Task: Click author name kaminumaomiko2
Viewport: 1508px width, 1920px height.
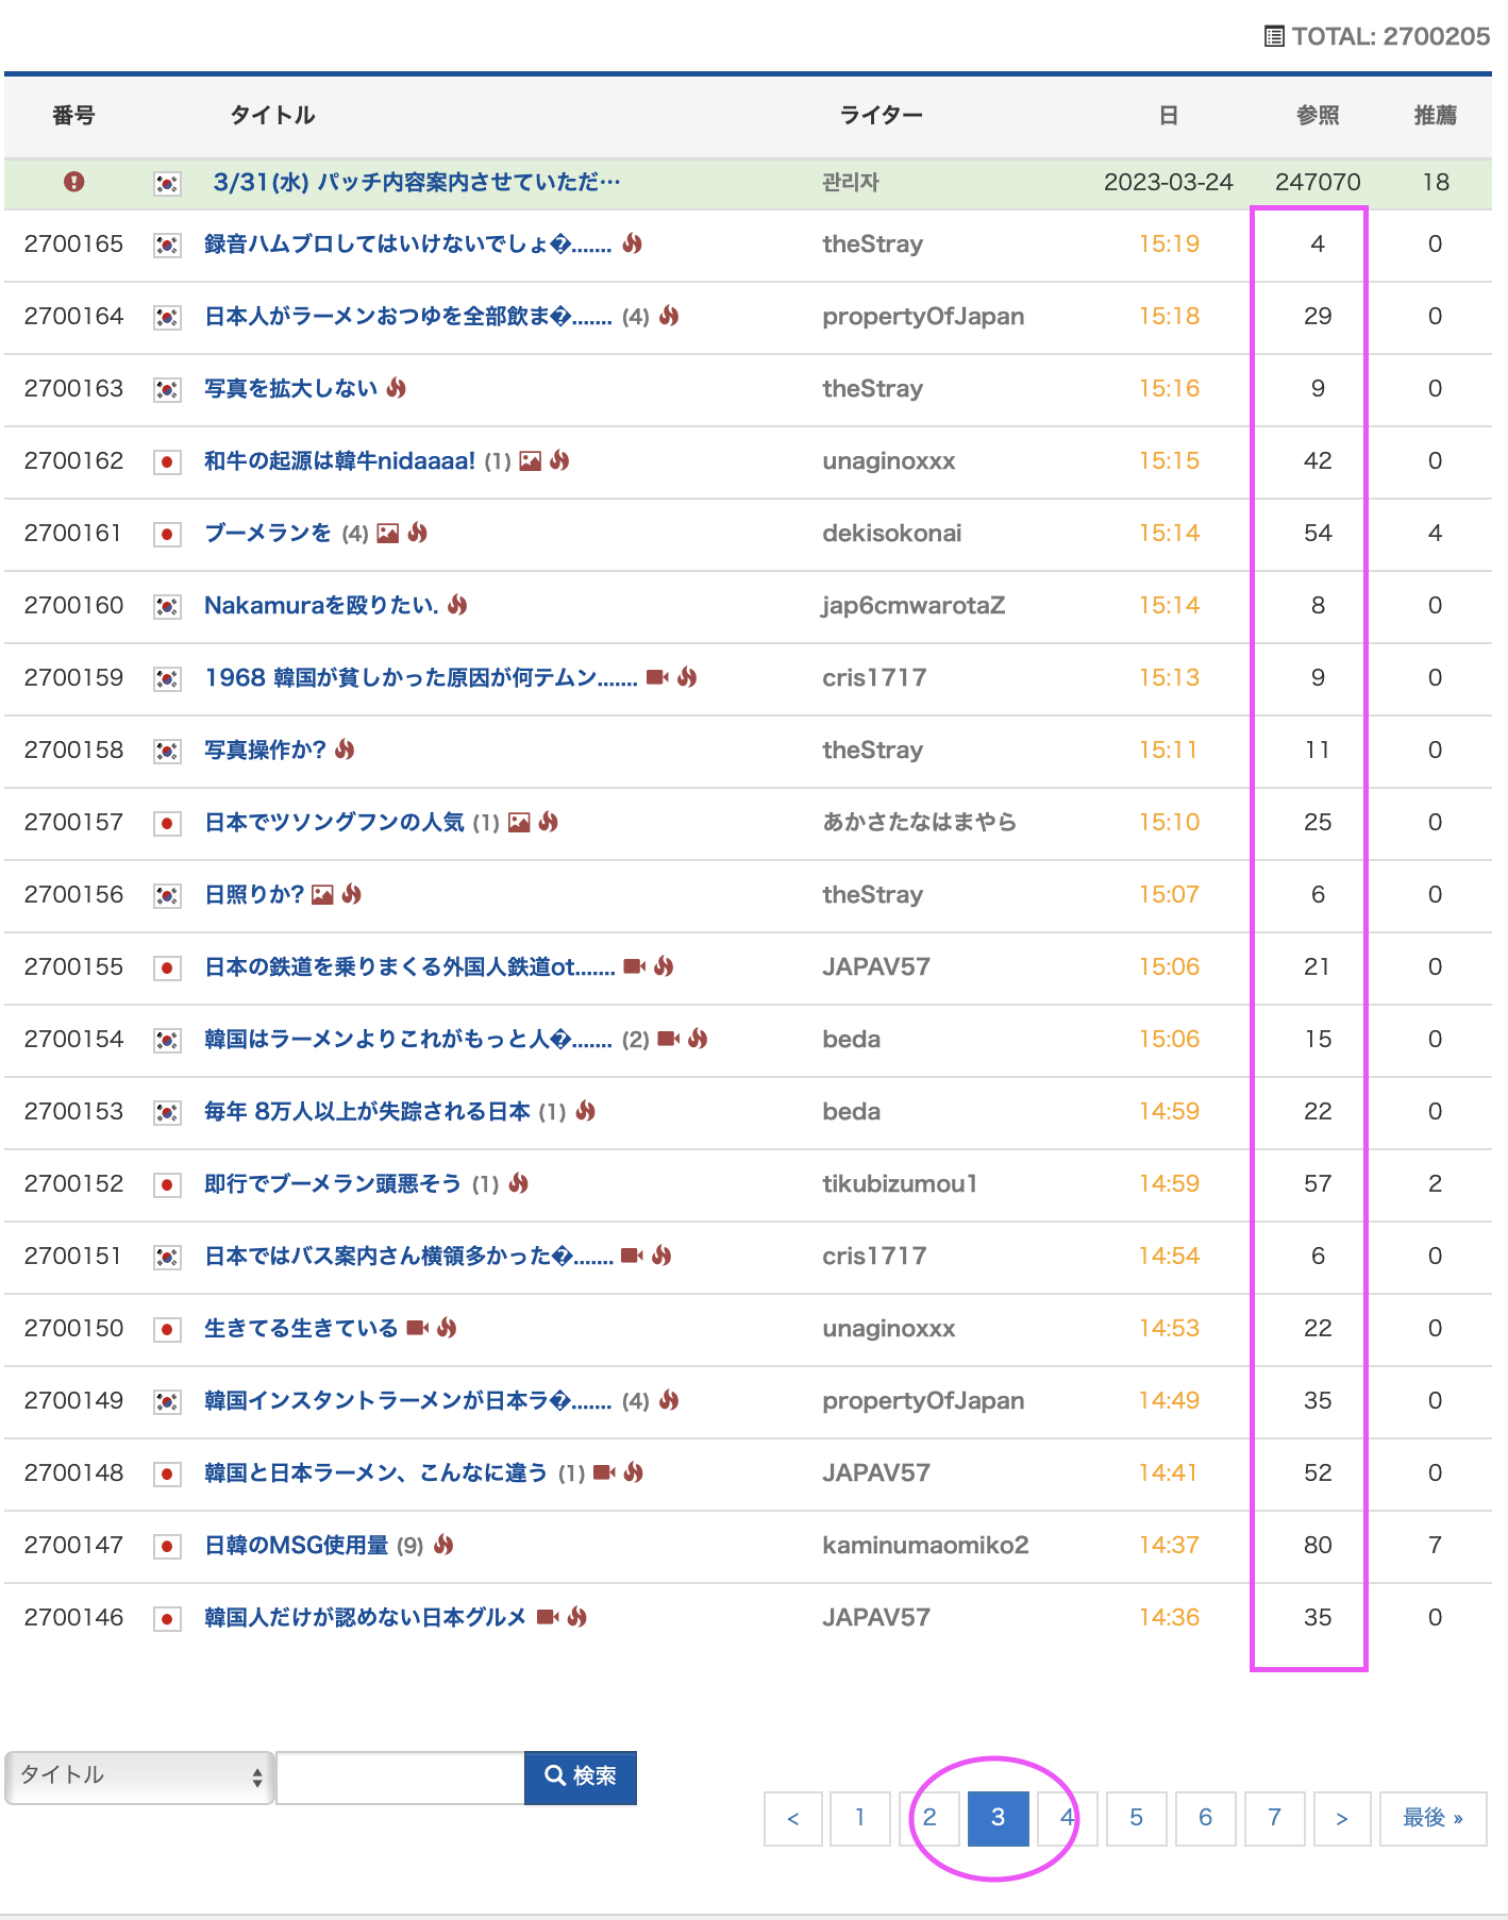Action: click(x=925, y=1545)
